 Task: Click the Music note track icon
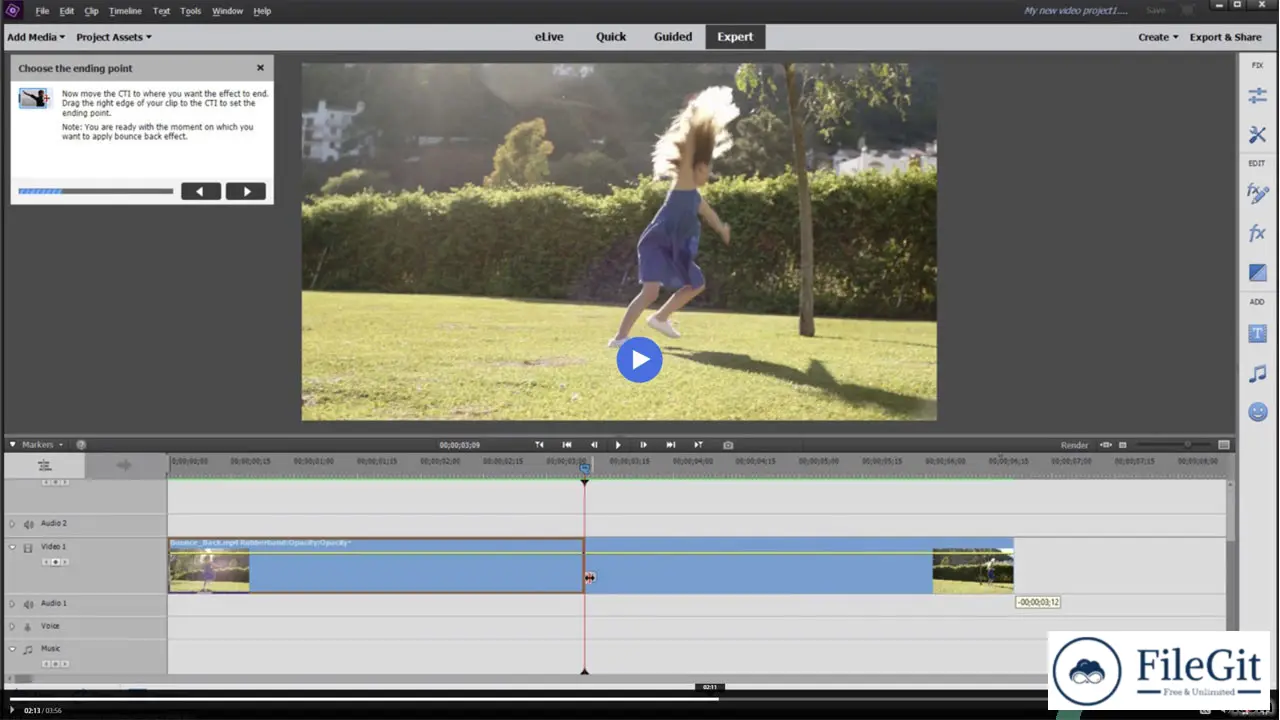point(28,649)
